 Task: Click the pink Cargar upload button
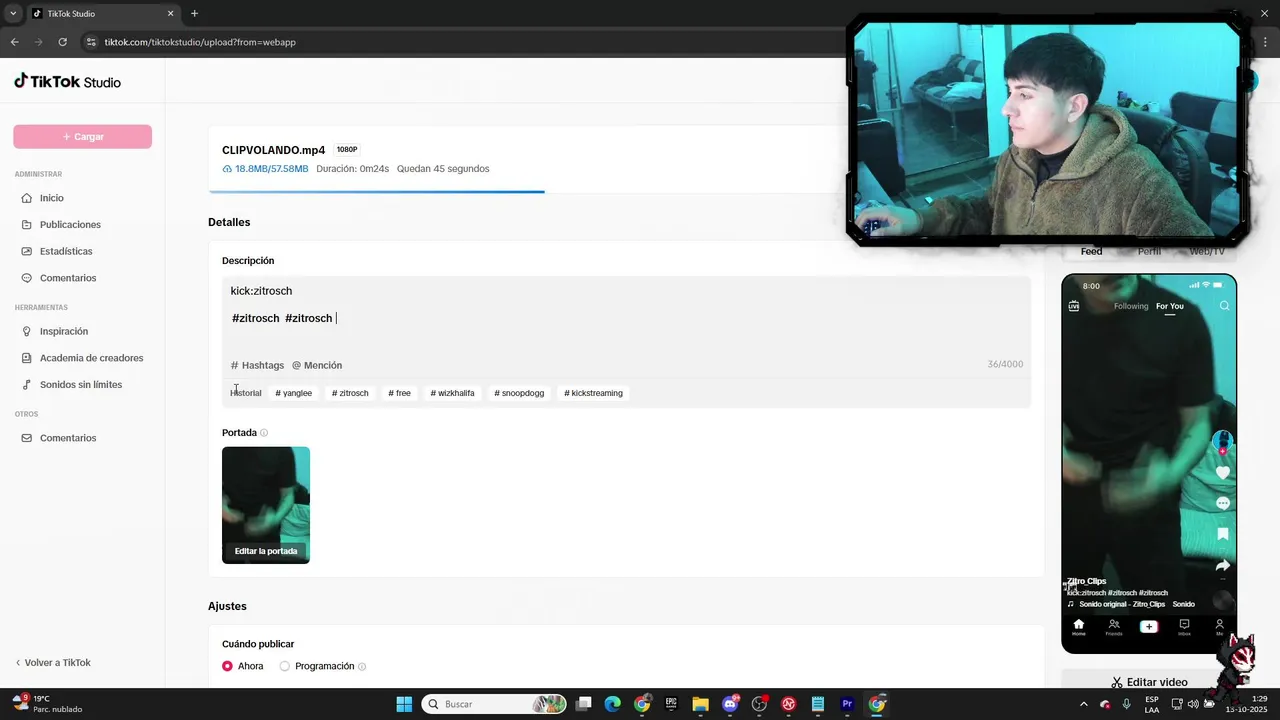tap(82, 137)
